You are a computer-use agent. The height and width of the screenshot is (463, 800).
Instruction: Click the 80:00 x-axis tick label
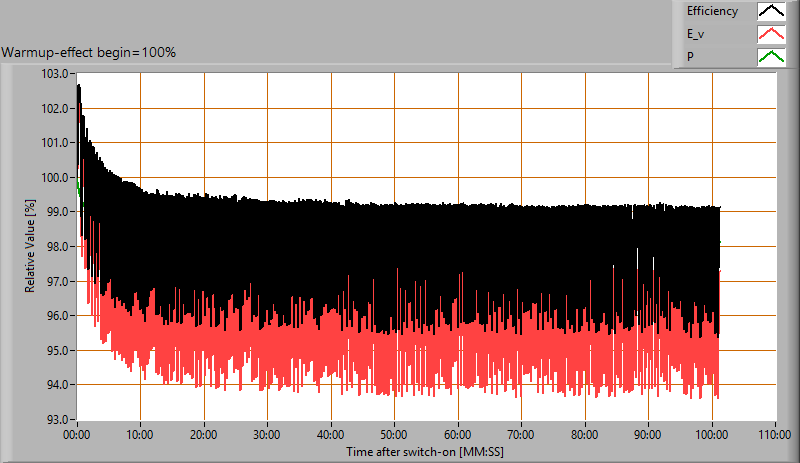click(x=585, y=435)
